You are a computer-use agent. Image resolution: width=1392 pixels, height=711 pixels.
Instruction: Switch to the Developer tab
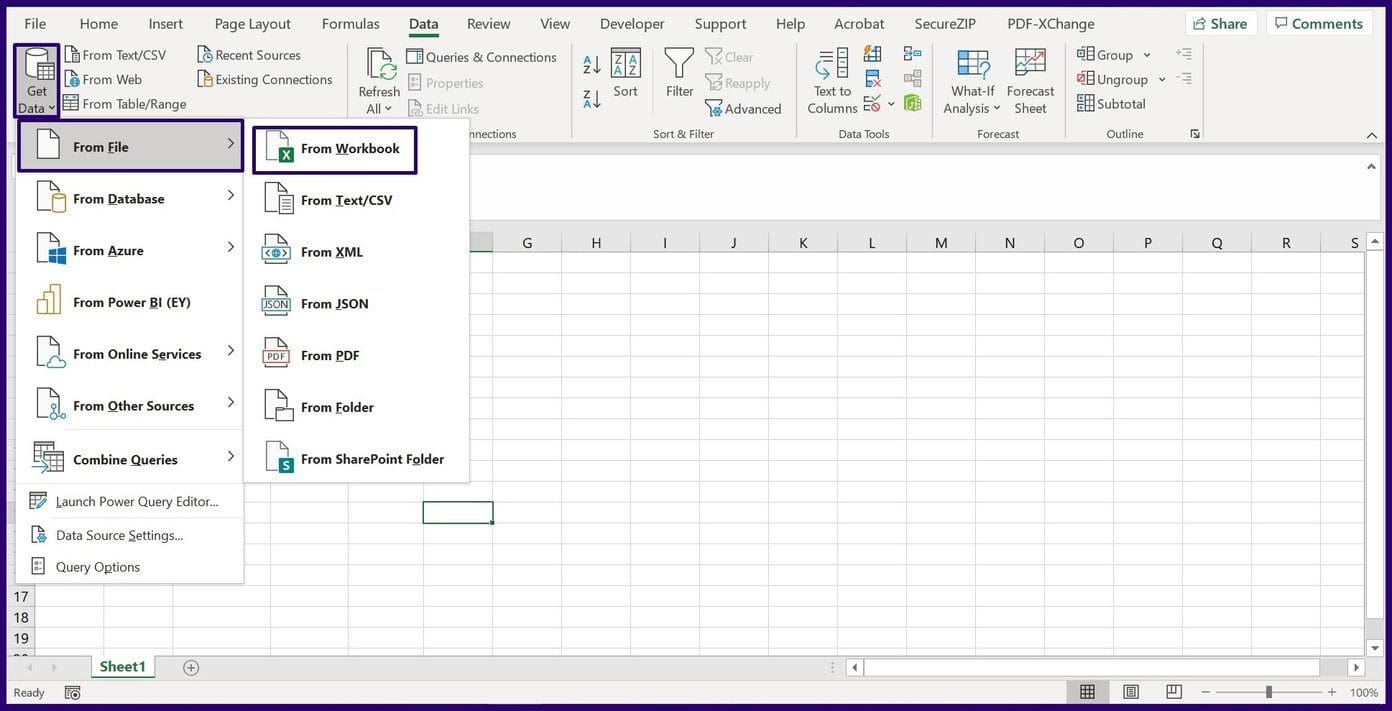(634, 23)
